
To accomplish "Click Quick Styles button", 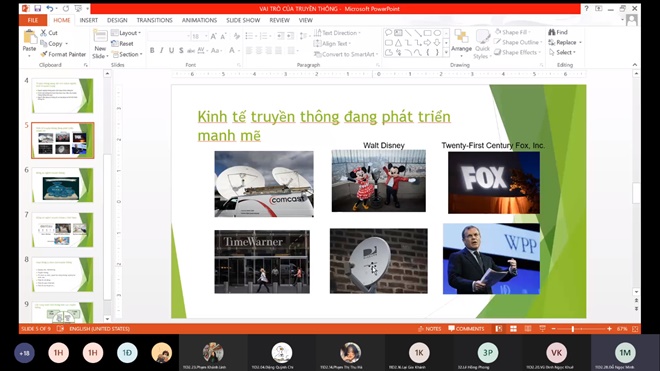I will pos(482,44).
